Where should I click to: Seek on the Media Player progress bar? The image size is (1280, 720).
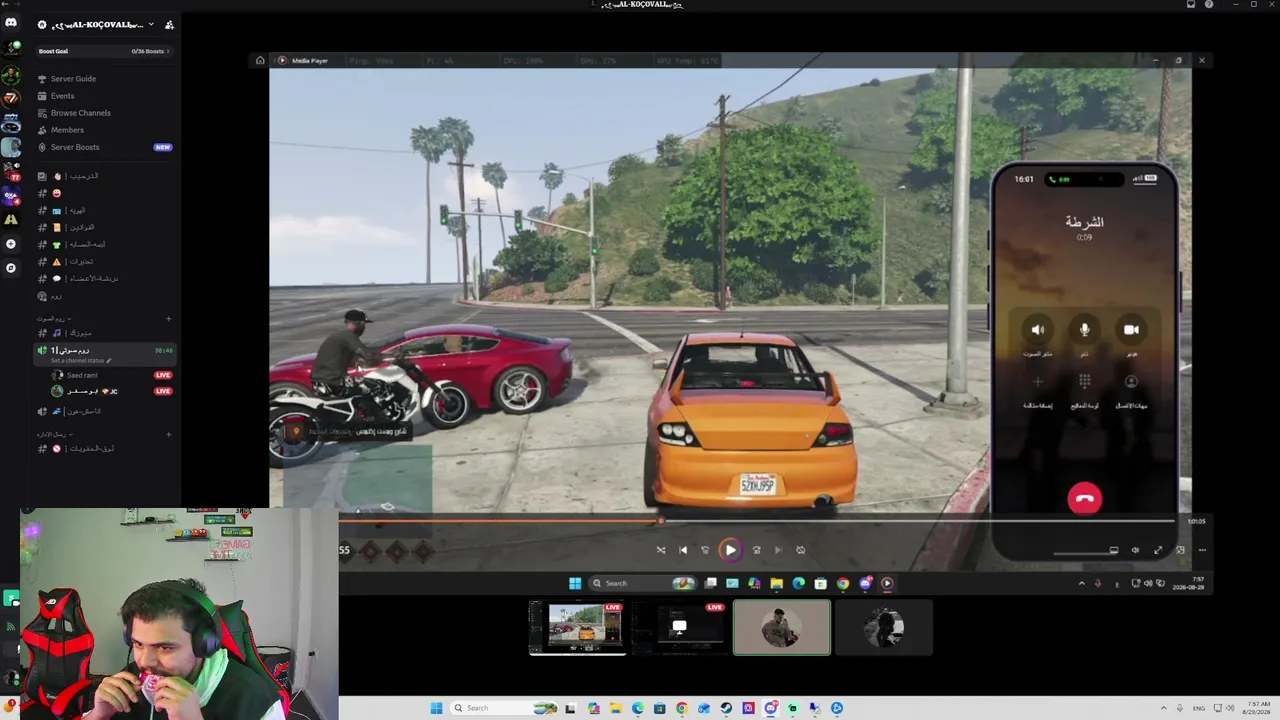[x=756, y=521]
